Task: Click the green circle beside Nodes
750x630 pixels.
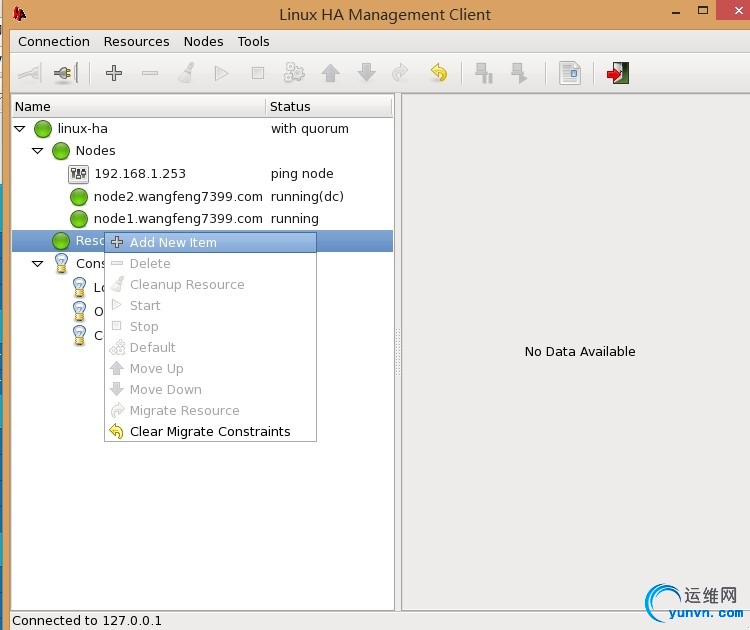Action: point(61,151)
